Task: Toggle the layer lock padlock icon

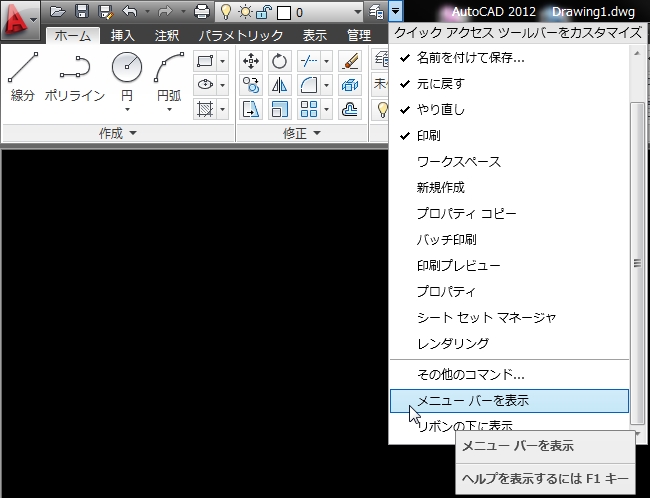Action: (263, 12)
